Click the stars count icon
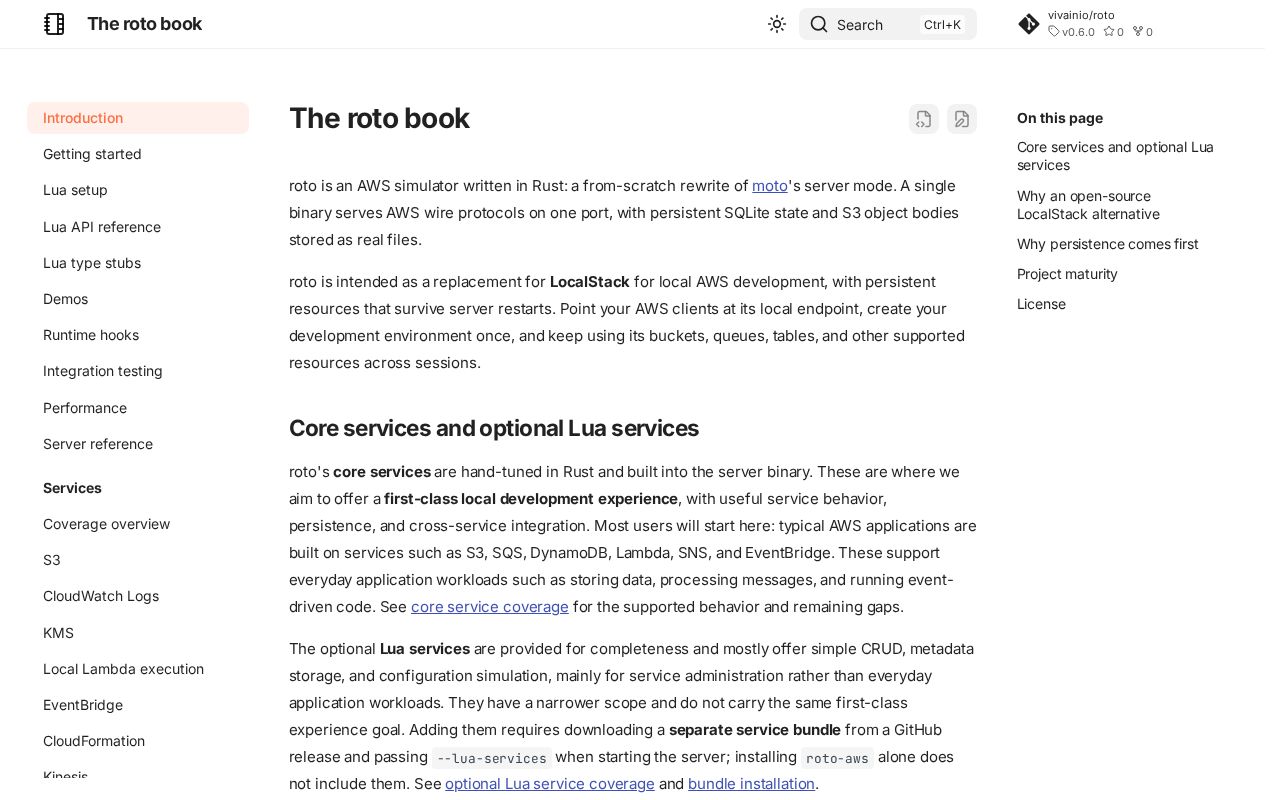Image resolution: width=1280 pixels, height=800 pixels. 1108,32
